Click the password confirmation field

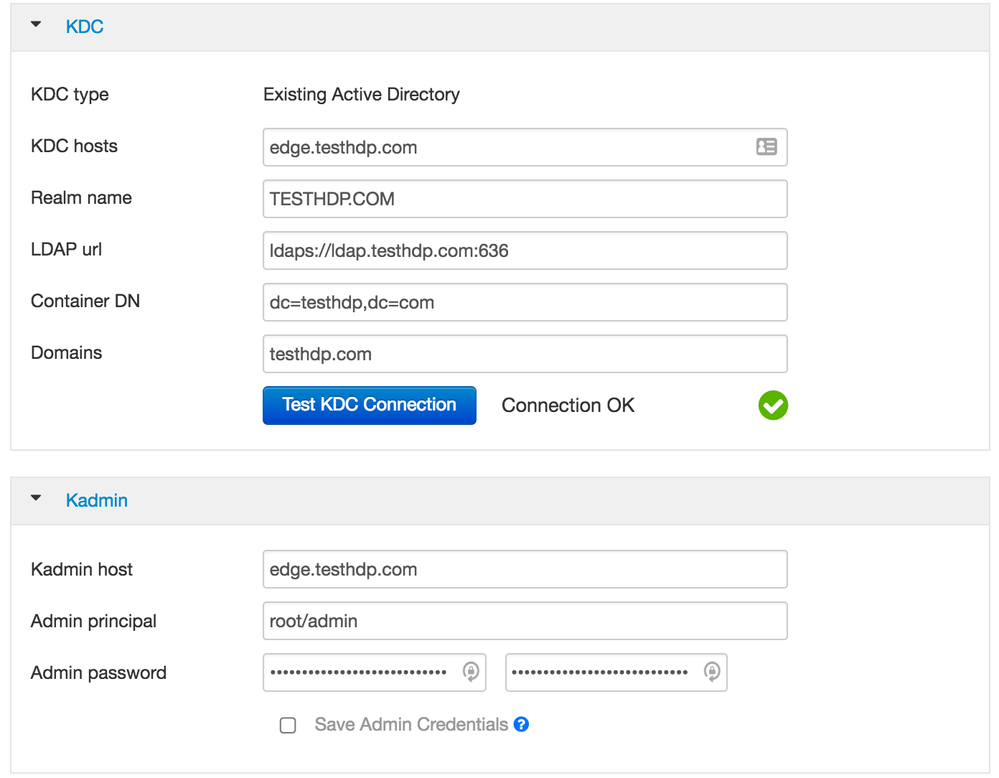pyautogui.click(x=602, y=672)
